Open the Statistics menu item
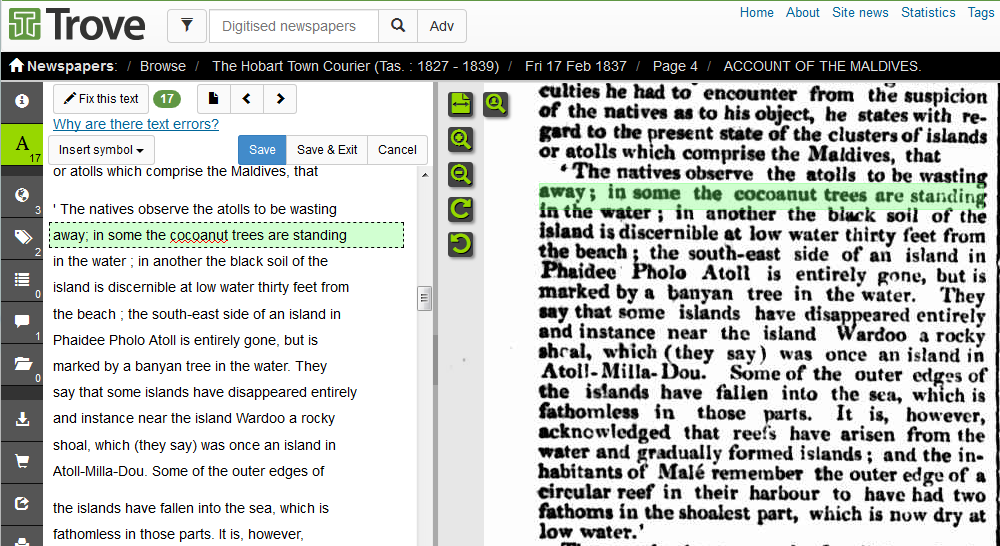Screen dimensions: 1000x546 [928, 12]
